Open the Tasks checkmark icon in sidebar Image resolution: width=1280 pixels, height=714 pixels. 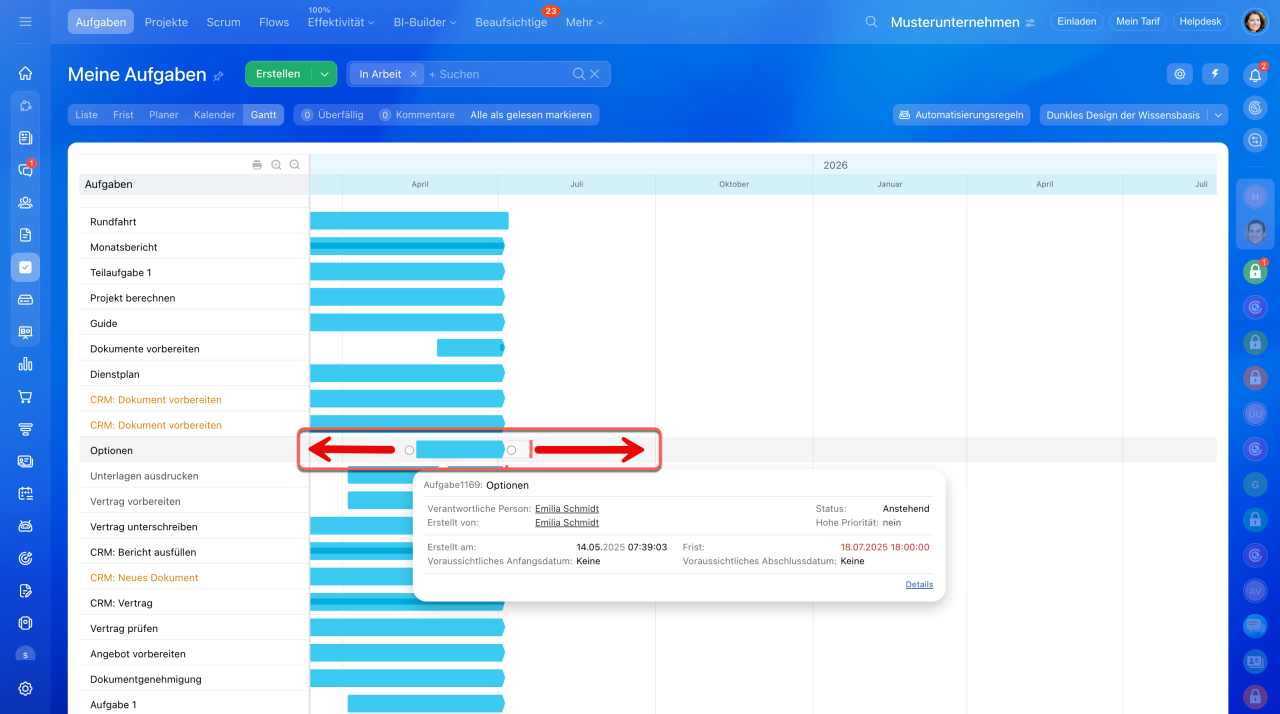point(25,267)
